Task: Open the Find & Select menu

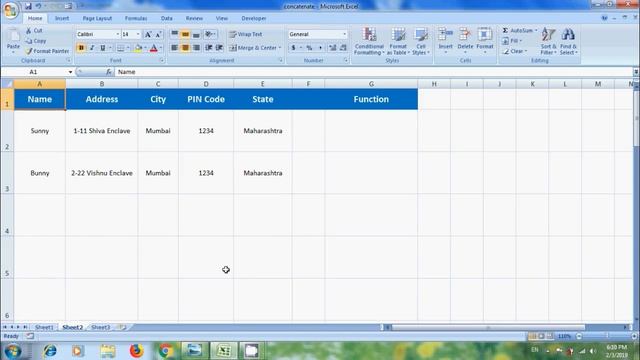Action: 568,41
